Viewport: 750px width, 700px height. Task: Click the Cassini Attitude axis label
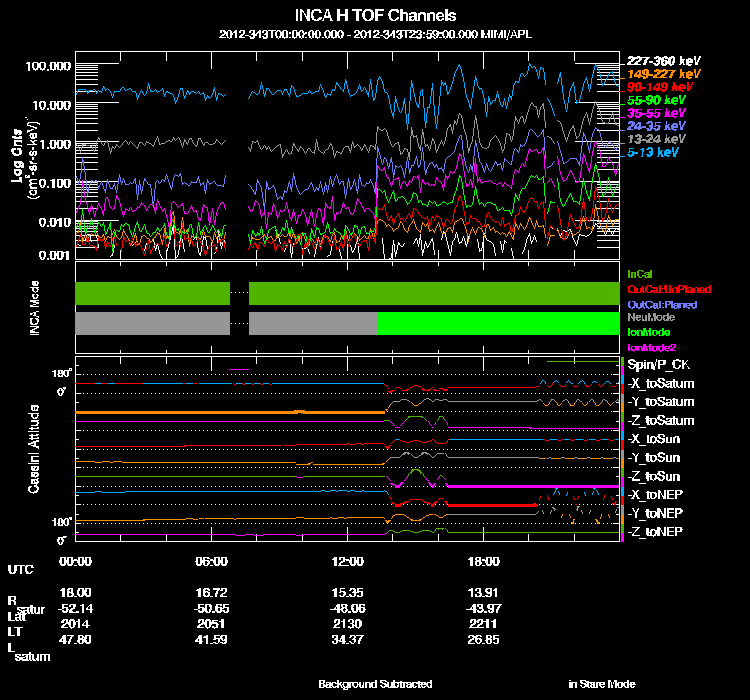click(33, 448)
